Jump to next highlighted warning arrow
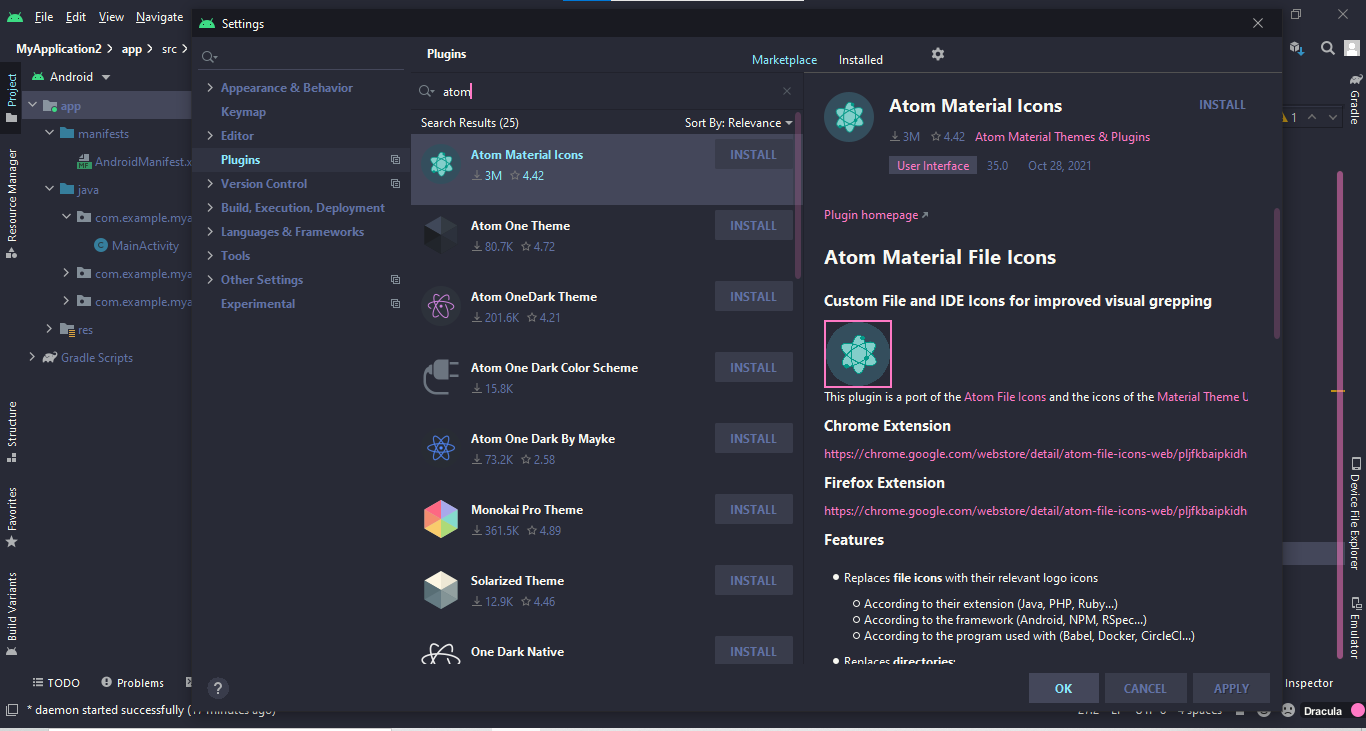This screenshot has width=1366, height=731. tap(1333, 117)
